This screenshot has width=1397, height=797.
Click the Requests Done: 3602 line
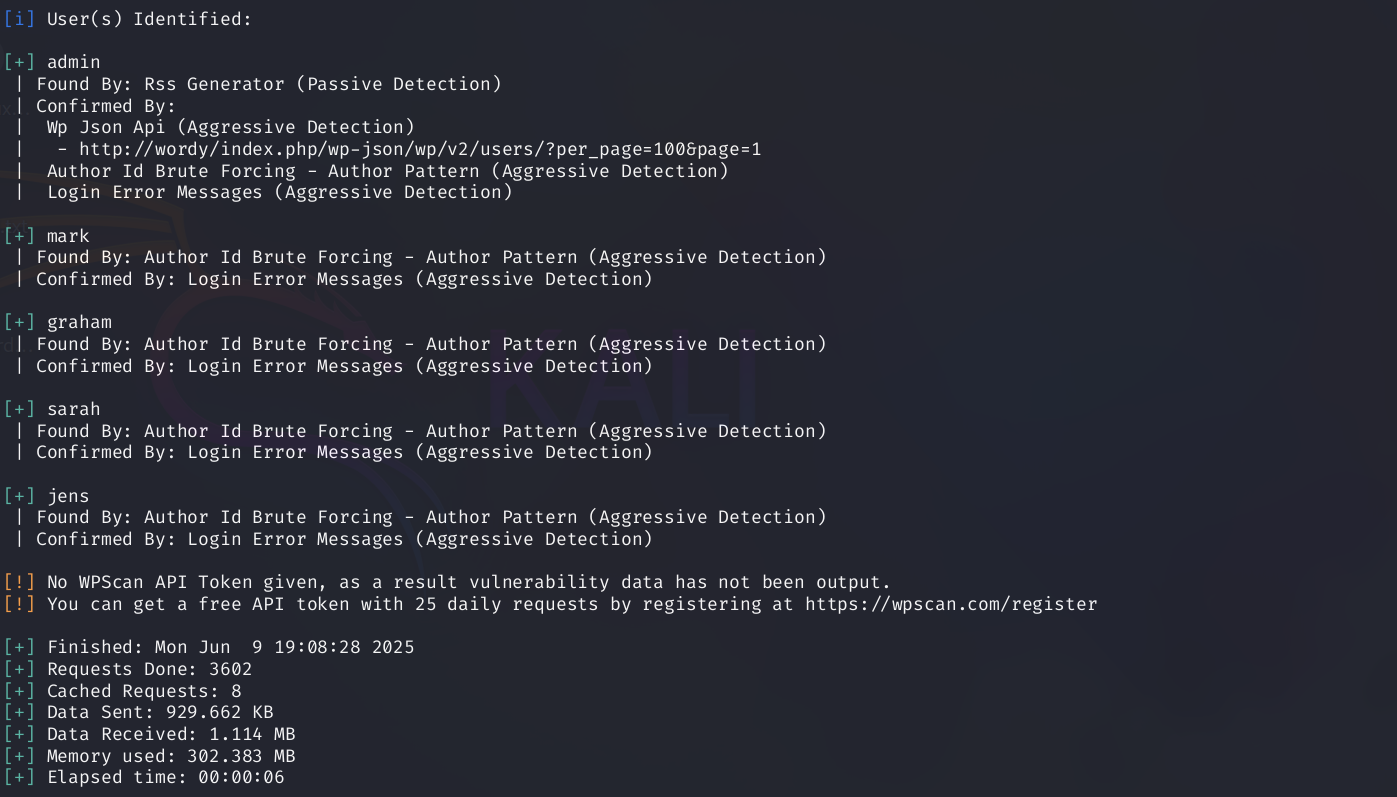tap(149, 669)
